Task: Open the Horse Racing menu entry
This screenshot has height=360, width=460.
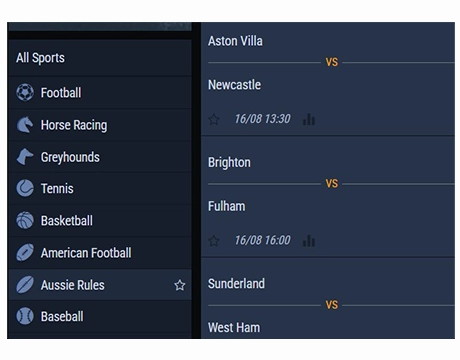Action: tap(100, 125)
